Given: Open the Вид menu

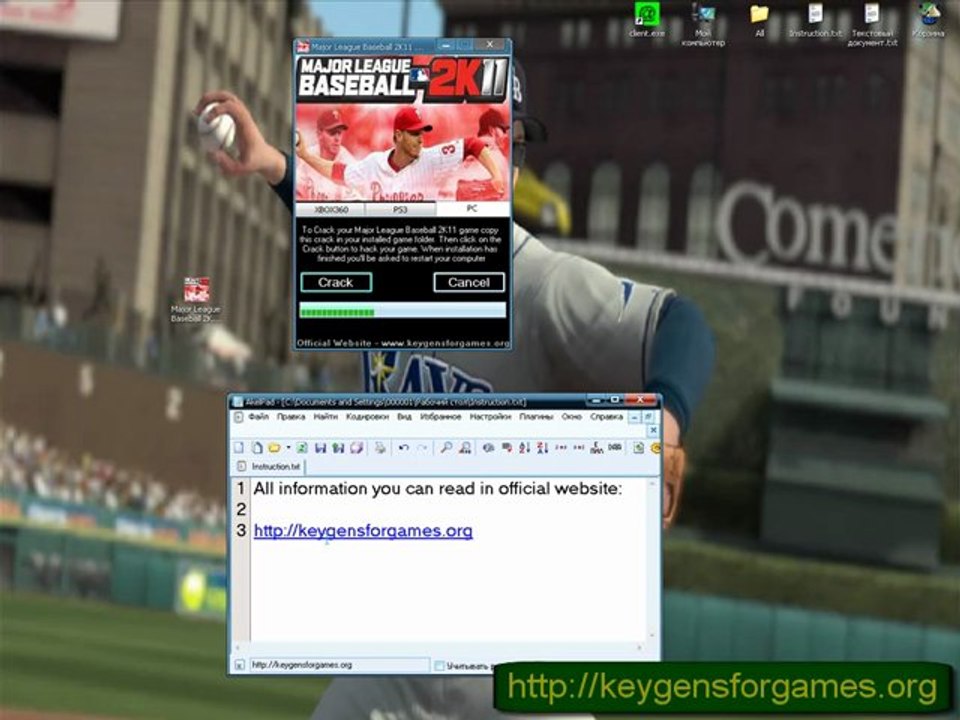Looking at the screenshot, I should [x=404, y=416].
